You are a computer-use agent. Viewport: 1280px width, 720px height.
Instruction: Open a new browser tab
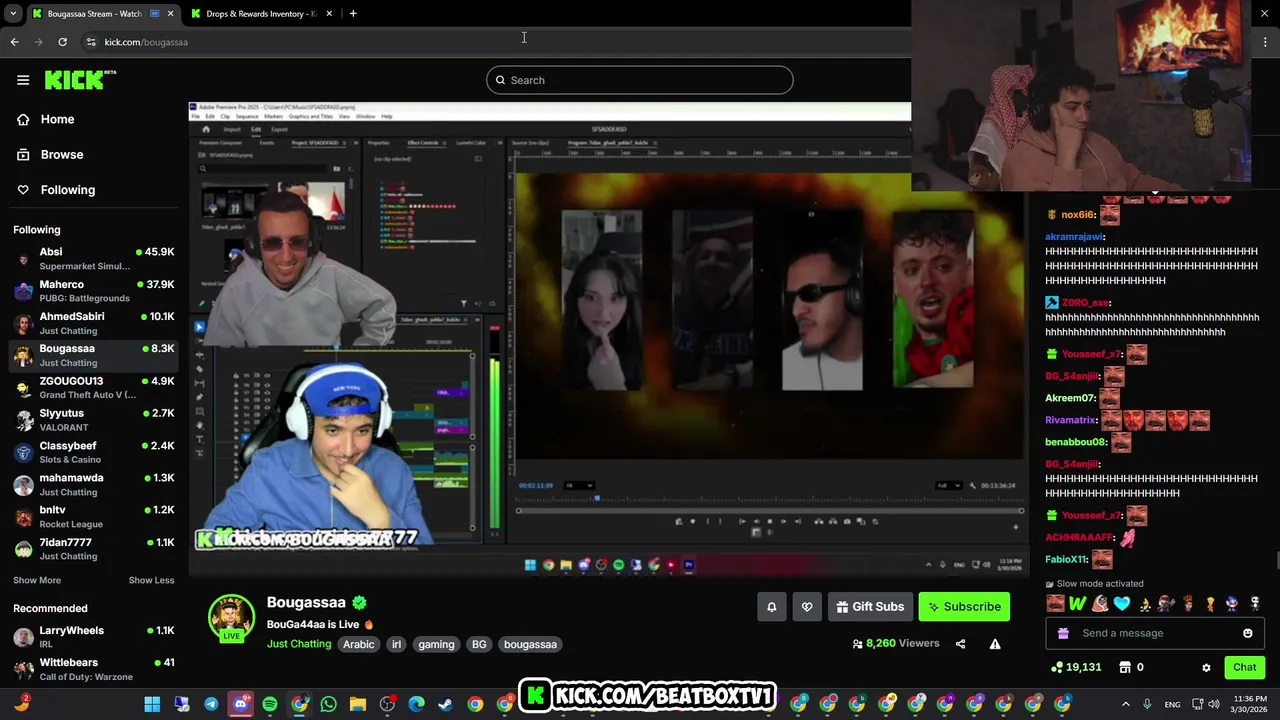coord(353,14)
